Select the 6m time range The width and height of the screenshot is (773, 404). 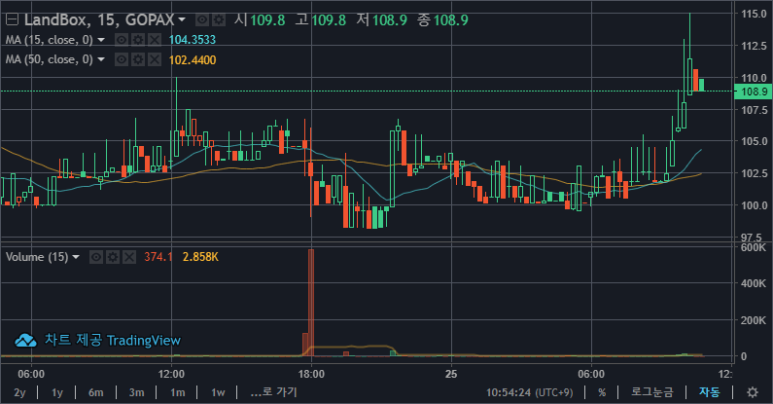coord(96,392)
